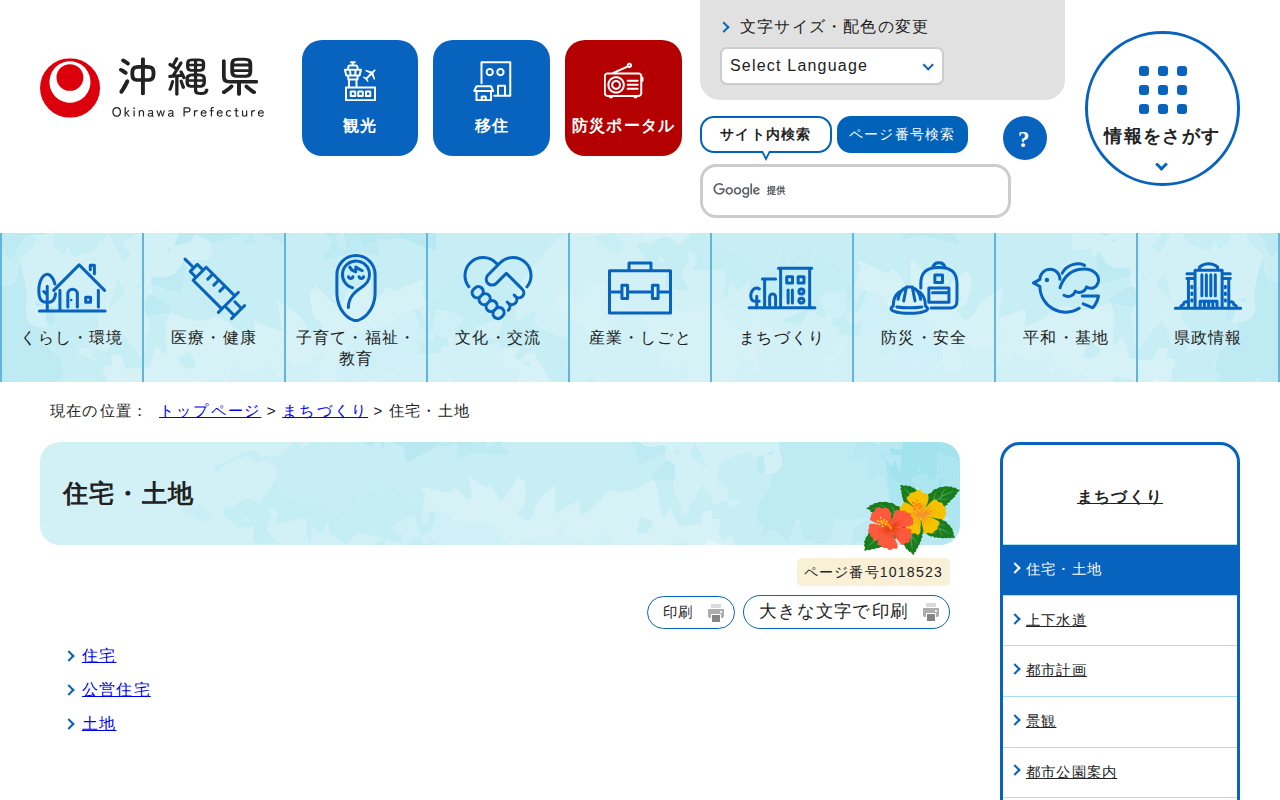Select 景観 in the sidebar menu

[x=1120, y=722]
